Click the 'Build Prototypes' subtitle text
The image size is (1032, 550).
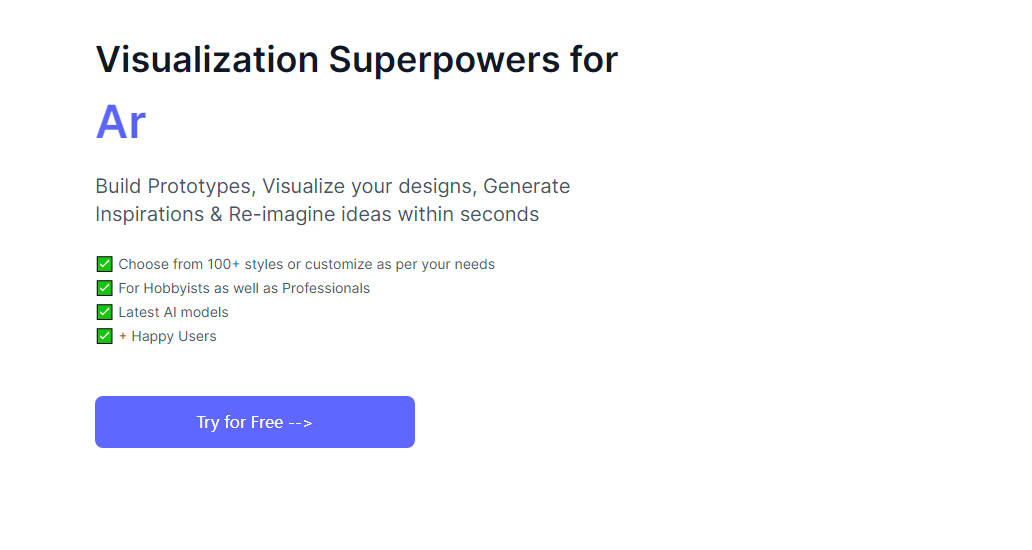click(174, 186)
